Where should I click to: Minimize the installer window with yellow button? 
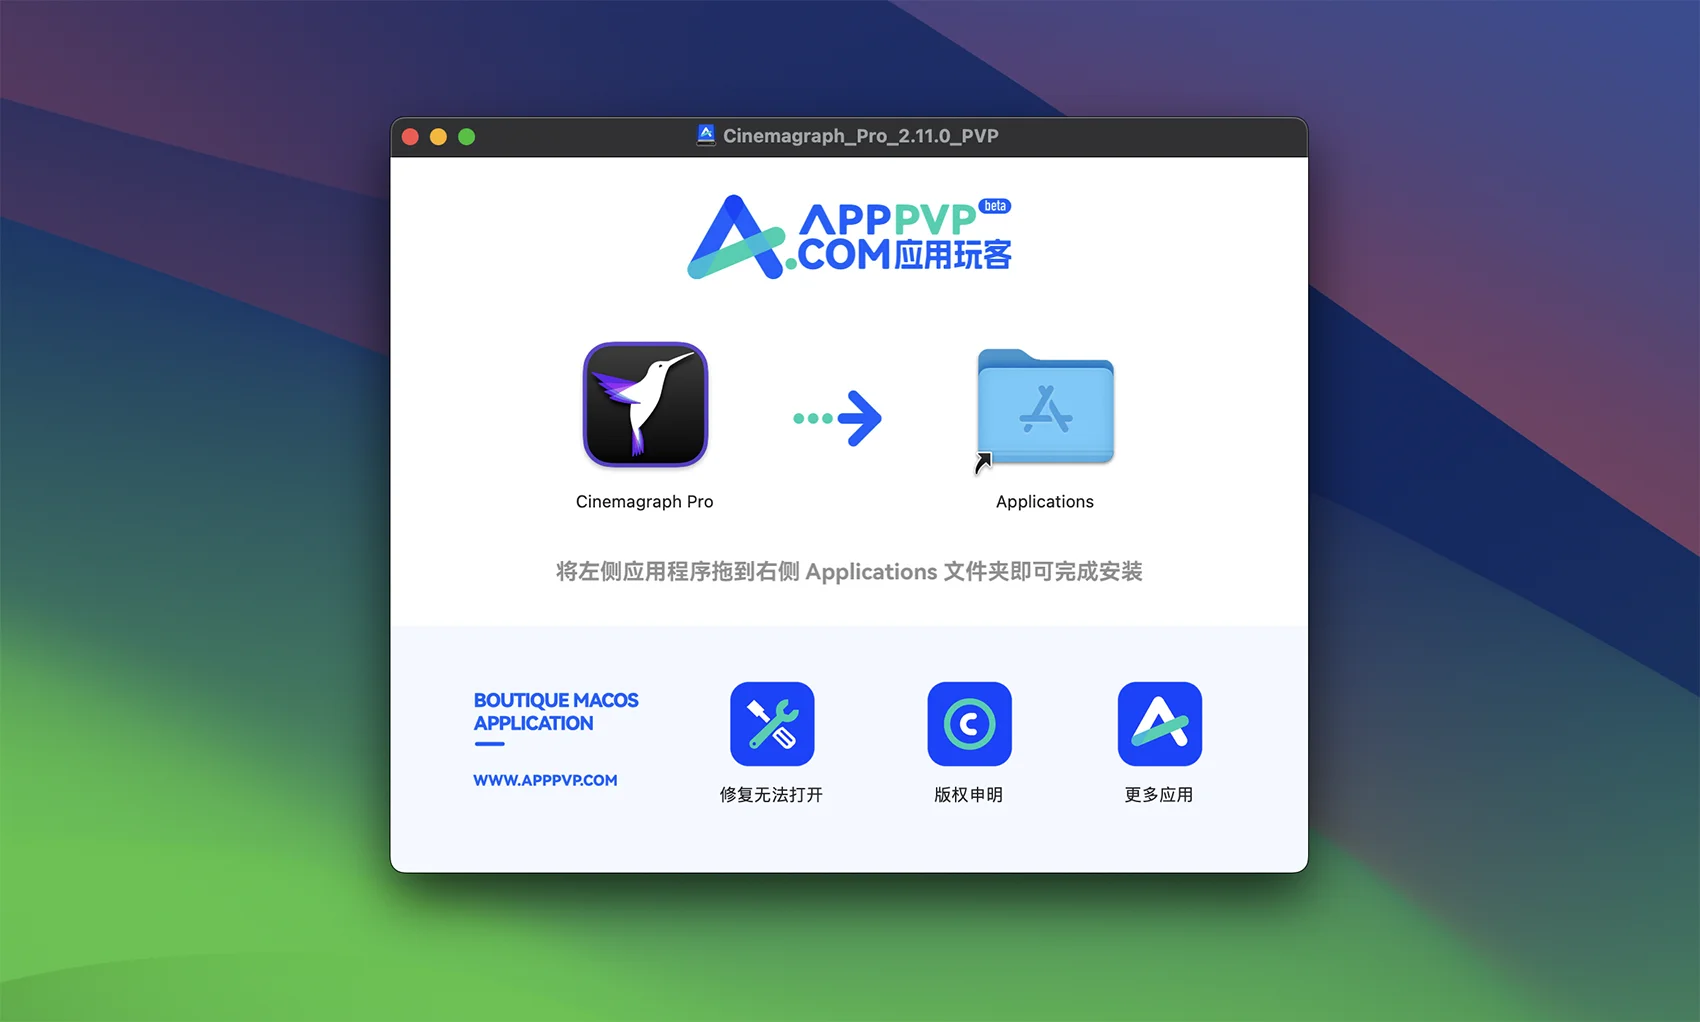click(x=438, y=136)
